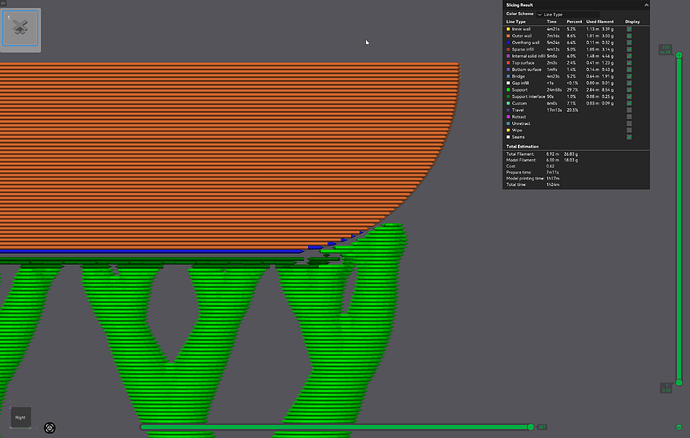Enable display of Travel moves
Screen dimensions: 690x438
(x=629, y=110)
